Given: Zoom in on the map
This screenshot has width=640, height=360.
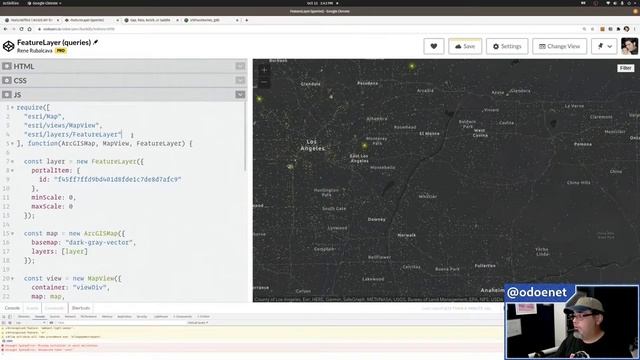Looking at the screenshot, I should click(x=264, y=70).
